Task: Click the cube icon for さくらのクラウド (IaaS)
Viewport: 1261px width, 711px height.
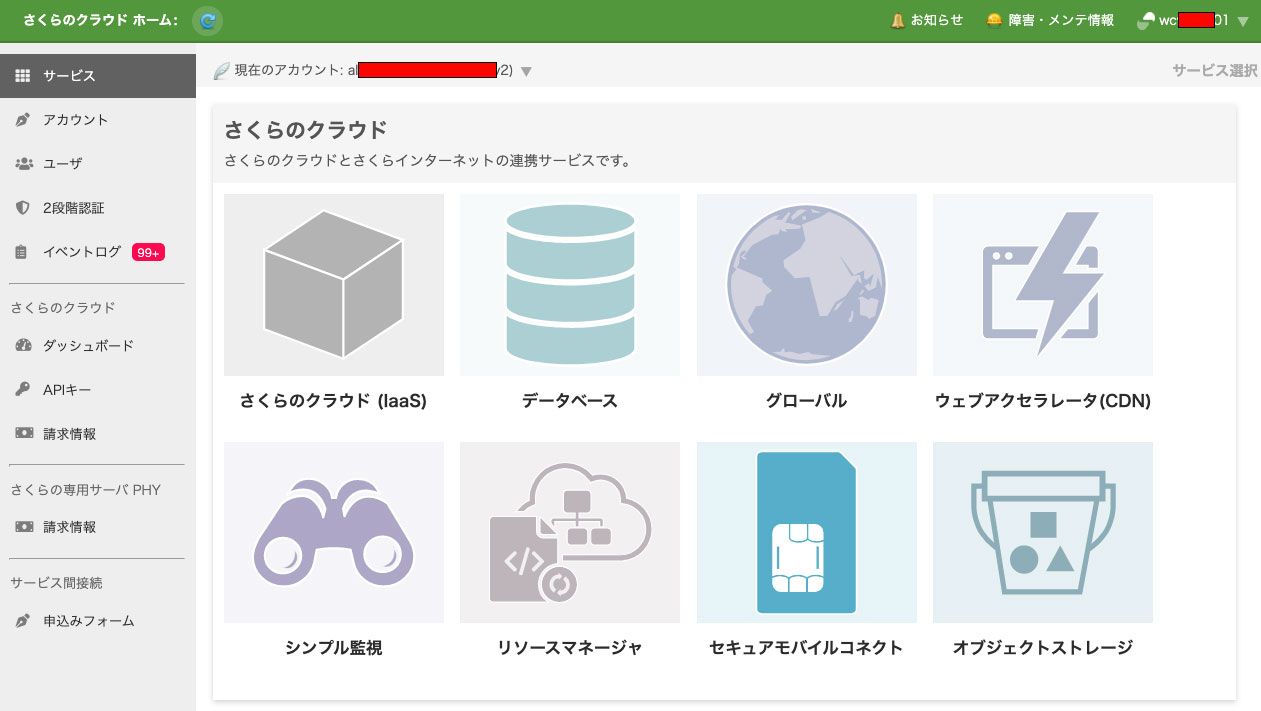Action: coord(334,285)
